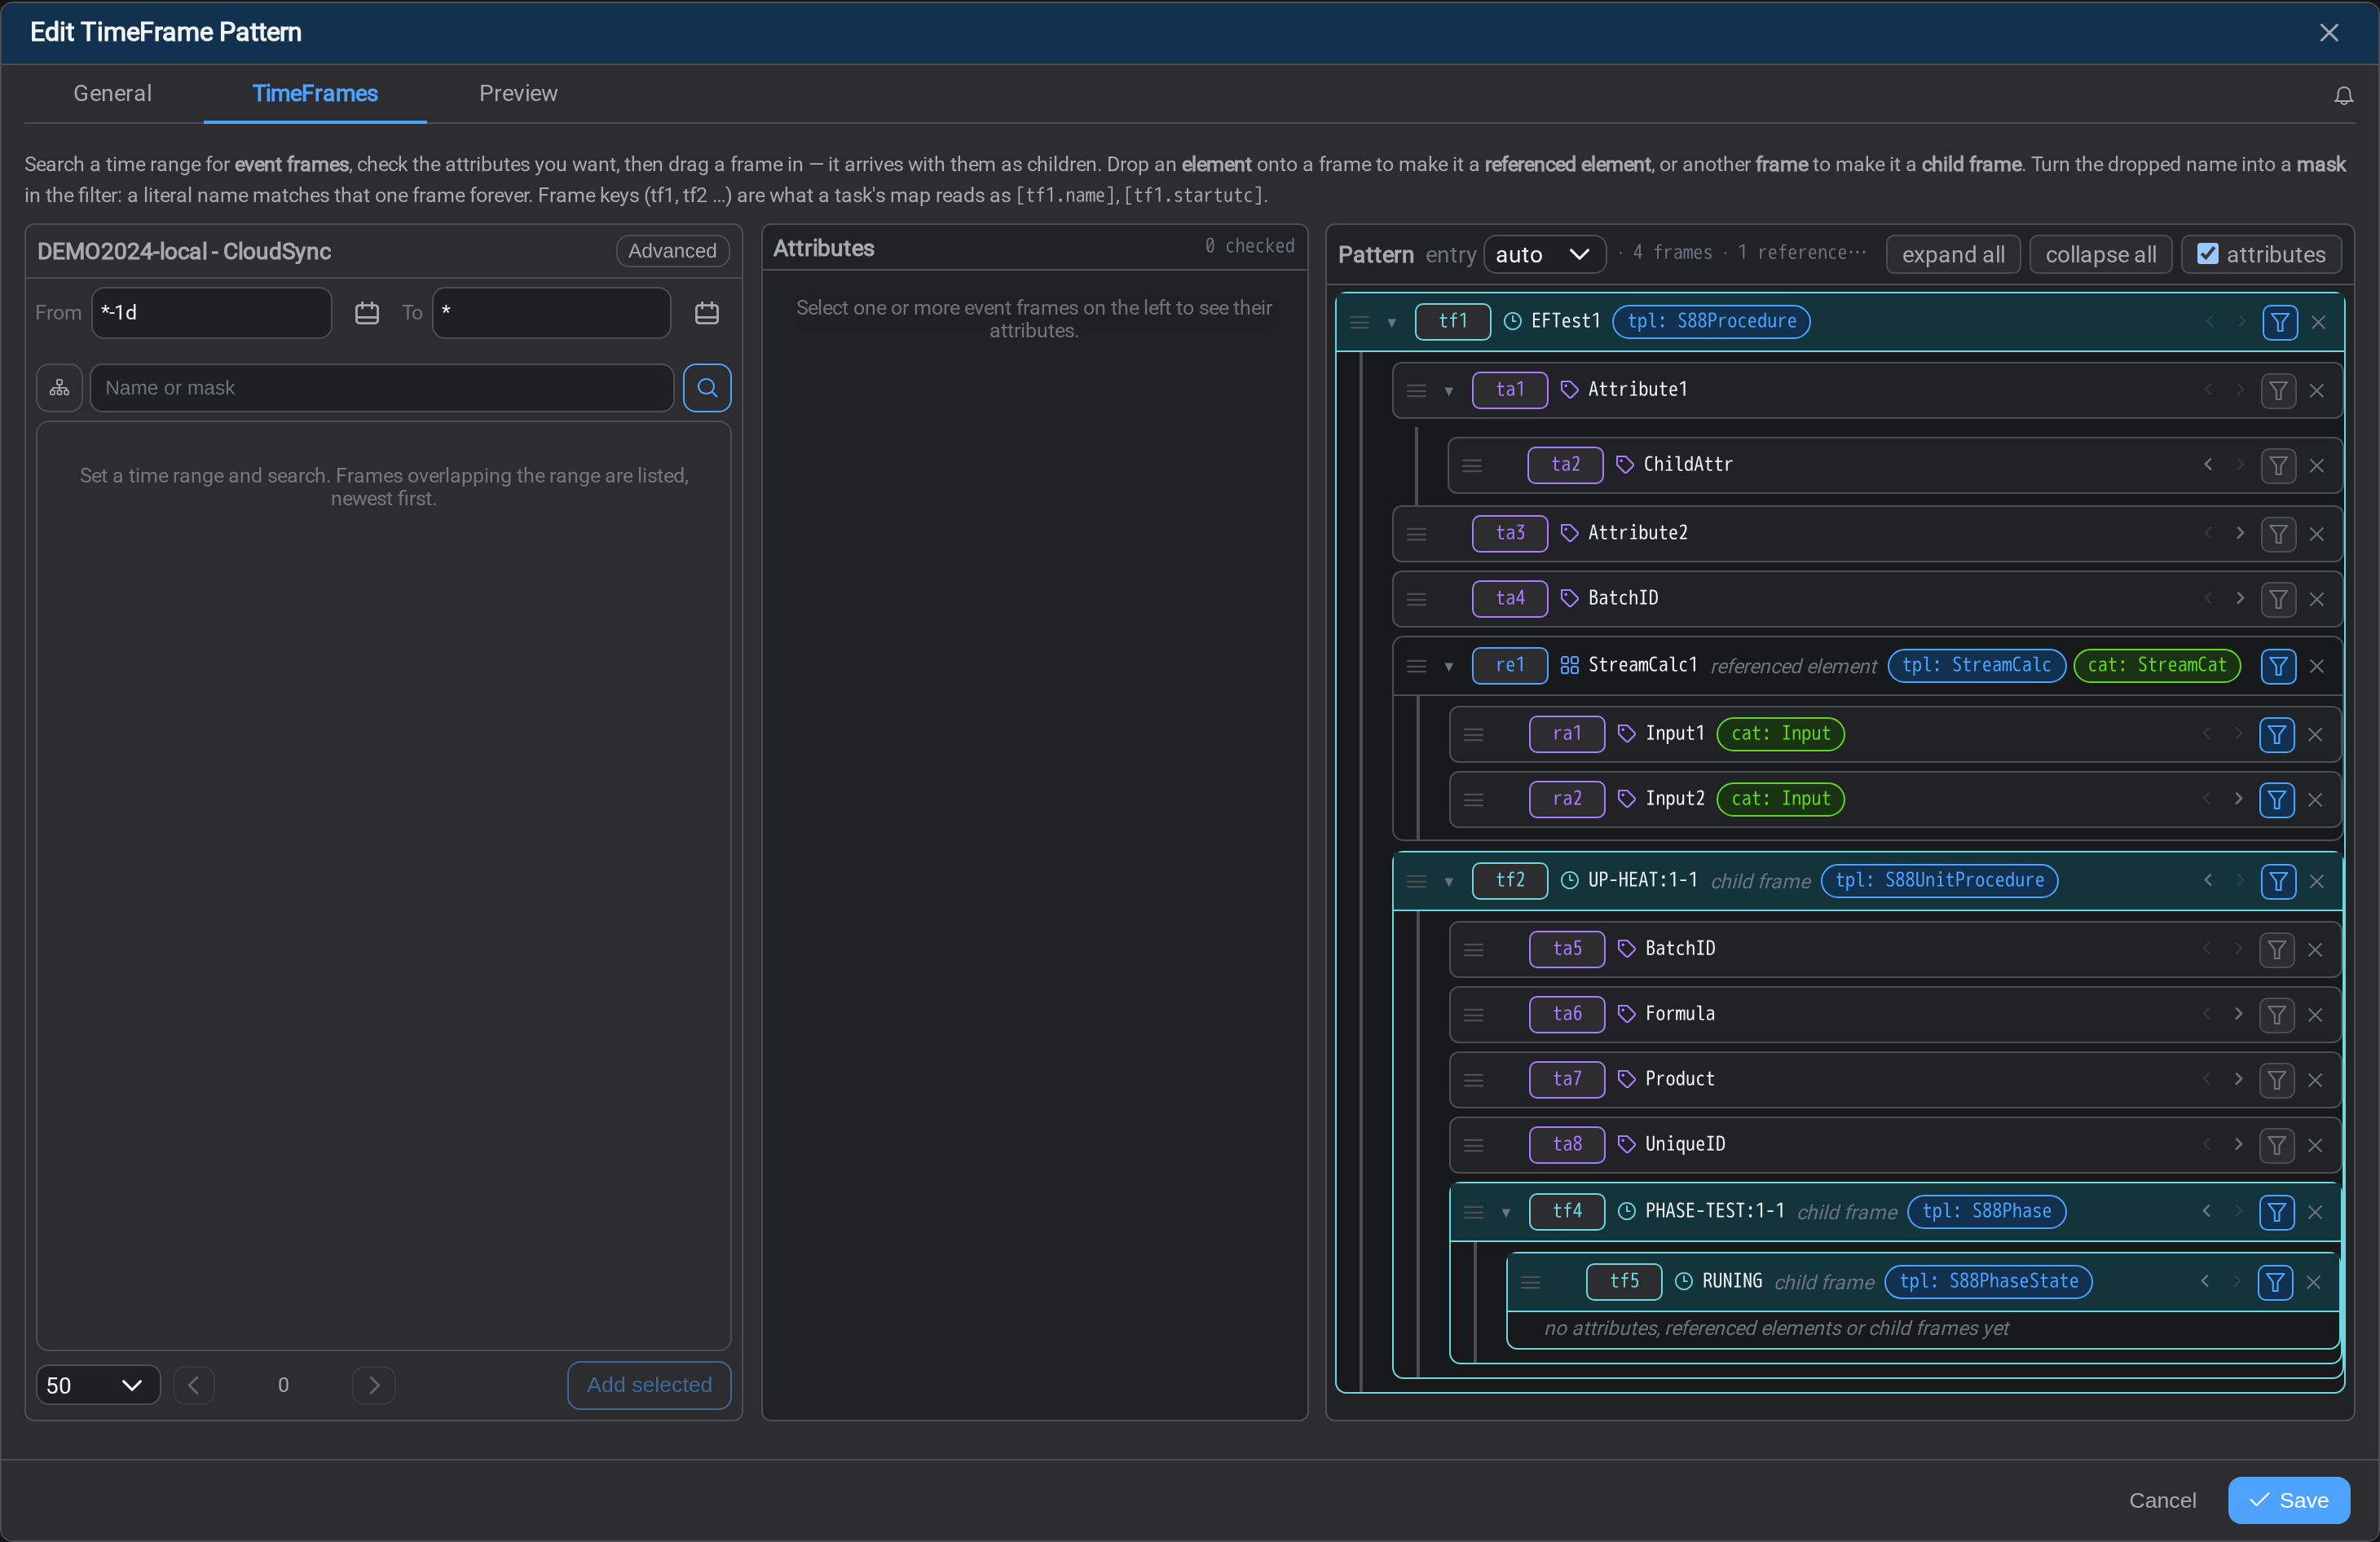Remove the tf5 RUNING child frame
2380x1542 pixels.
tap(2313, 1283)
